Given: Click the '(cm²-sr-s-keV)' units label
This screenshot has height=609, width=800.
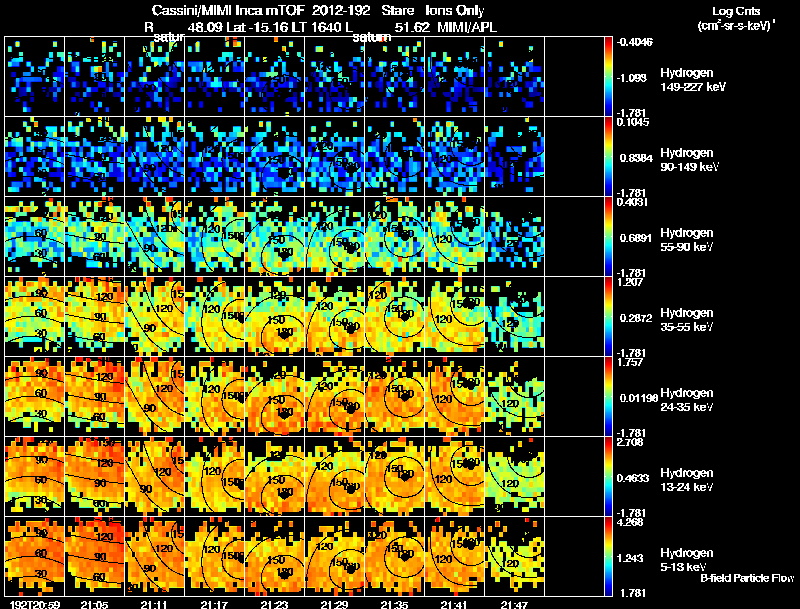Looking at the screenshot, I should coord(736,25).
